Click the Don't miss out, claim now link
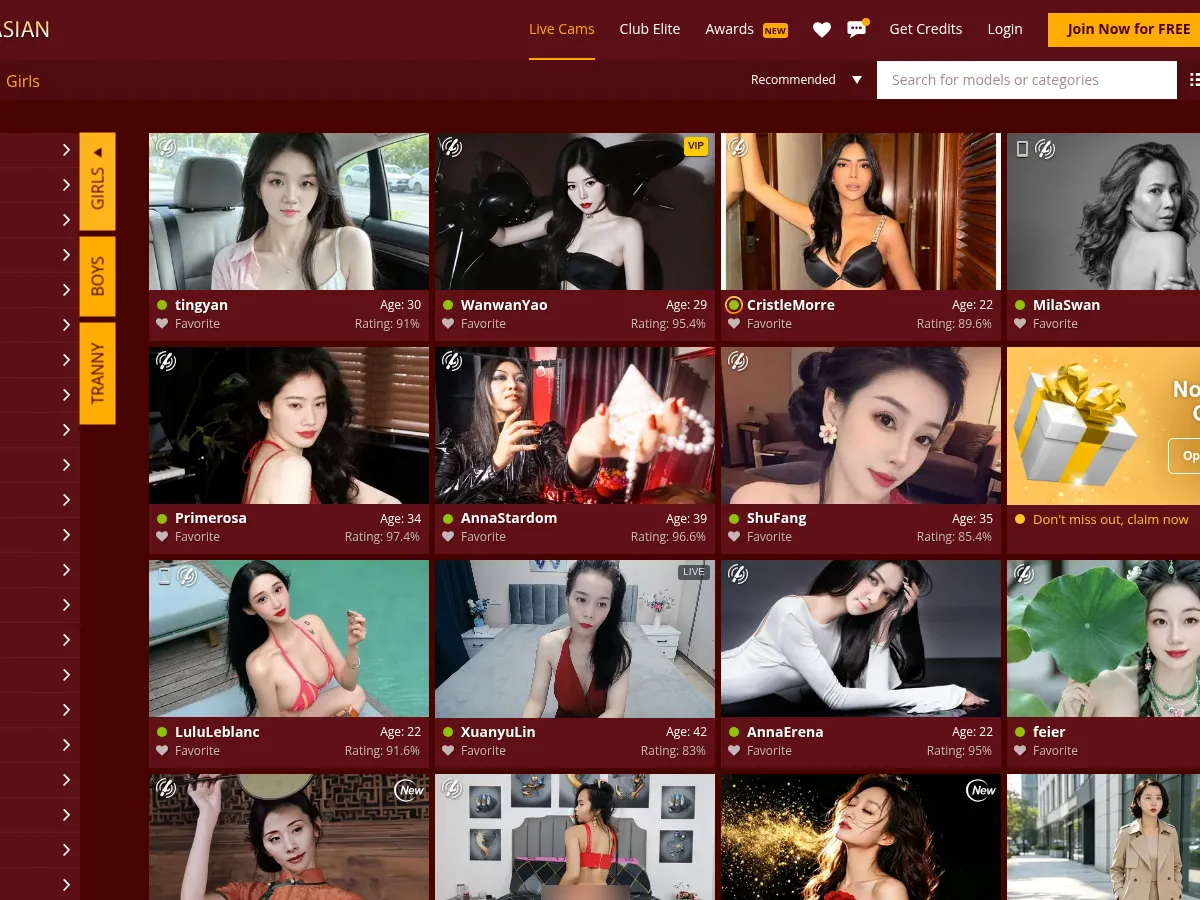The width and height of the screenshot is (1200, 900). [1111, 519]
